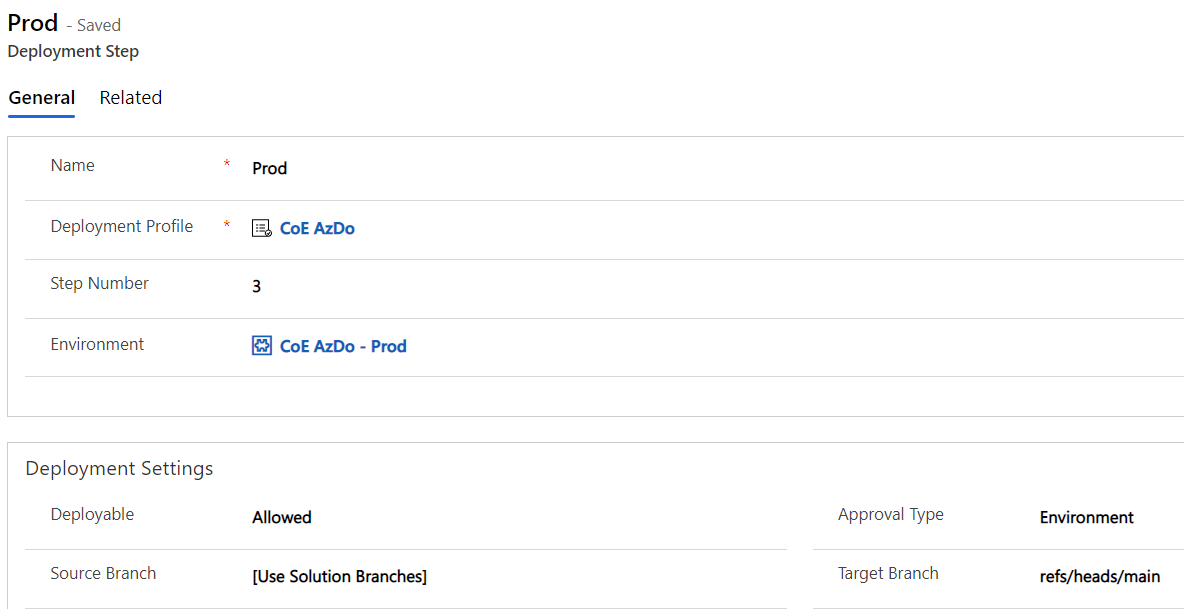Click the Deployment Step subtitle
1184x609 pixels.
[x=73, y=51]
